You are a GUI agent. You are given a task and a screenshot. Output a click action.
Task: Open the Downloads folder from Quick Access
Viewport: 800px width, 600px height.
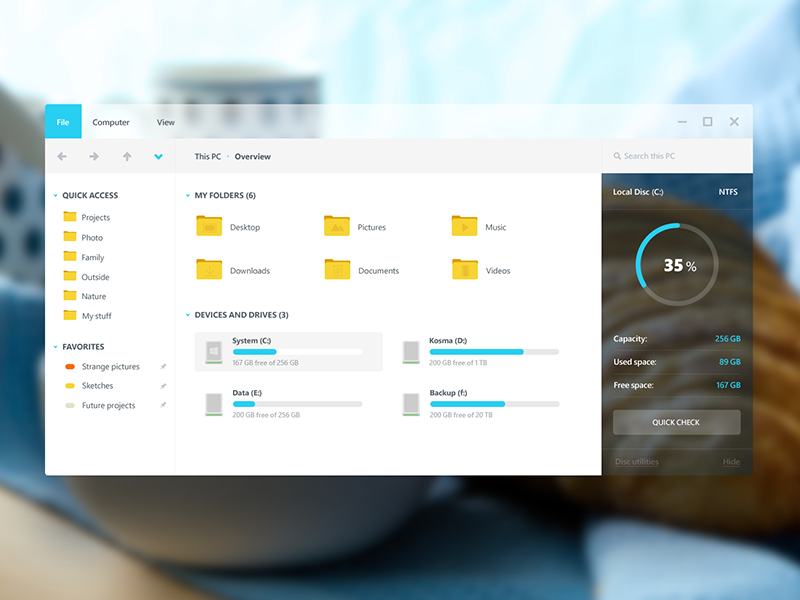point(209,270)
